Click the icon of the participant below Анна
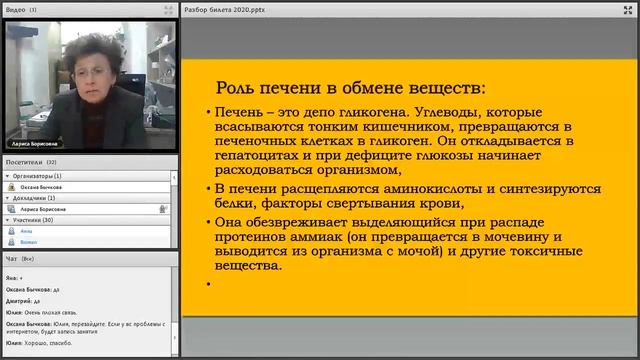Viewport: 640px width, 360px height. (11, 242)
